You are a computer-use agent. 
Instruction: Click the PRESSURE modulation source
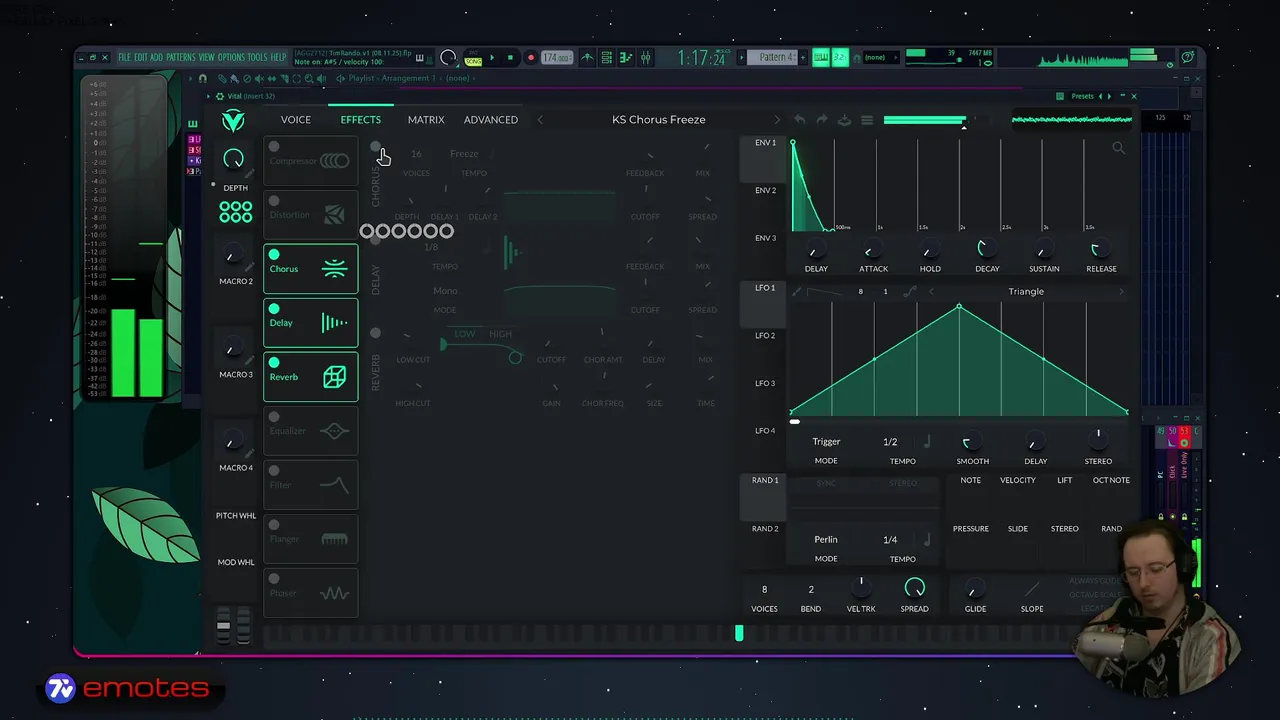[x=971, y=528]
